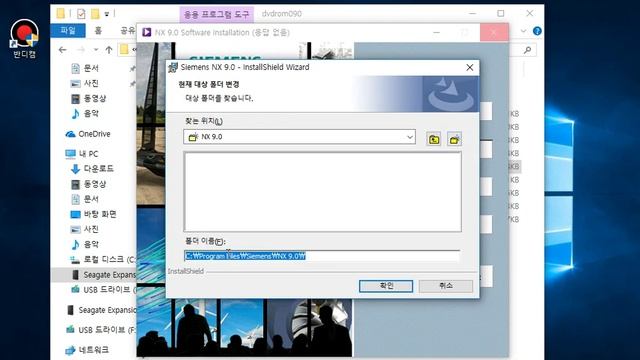Screen dimensions: 640x360
Task: Click the quick access new folder icon
Action: [95, 14]
